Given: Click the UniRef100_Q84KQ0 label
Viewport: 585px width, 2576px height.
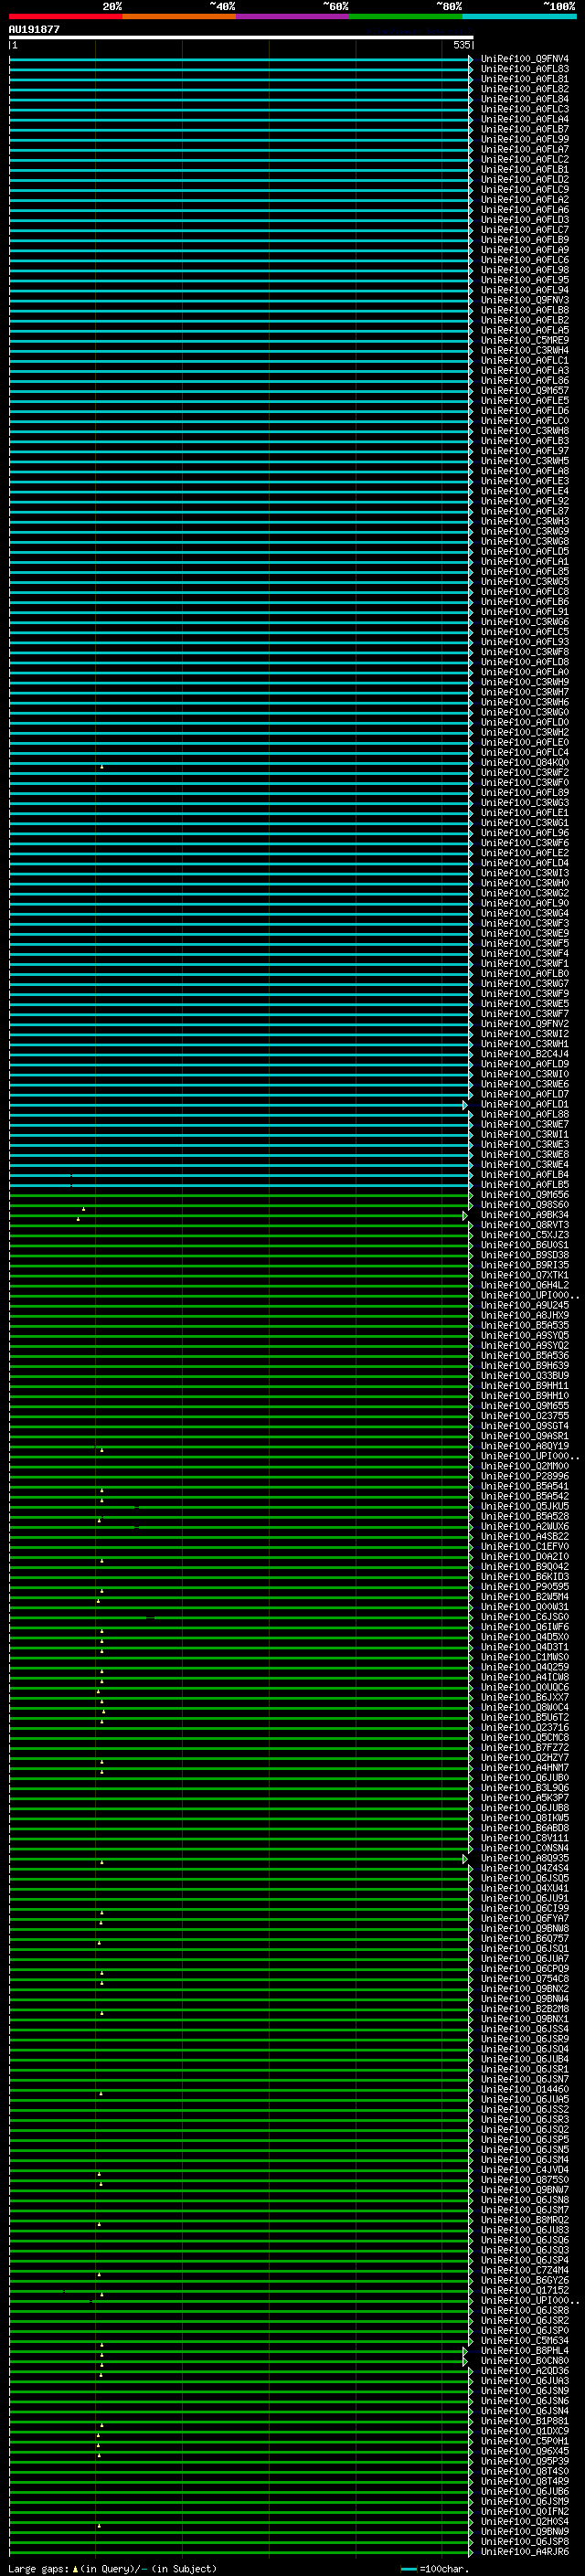Looking at the screenshot, I should 524,763.
